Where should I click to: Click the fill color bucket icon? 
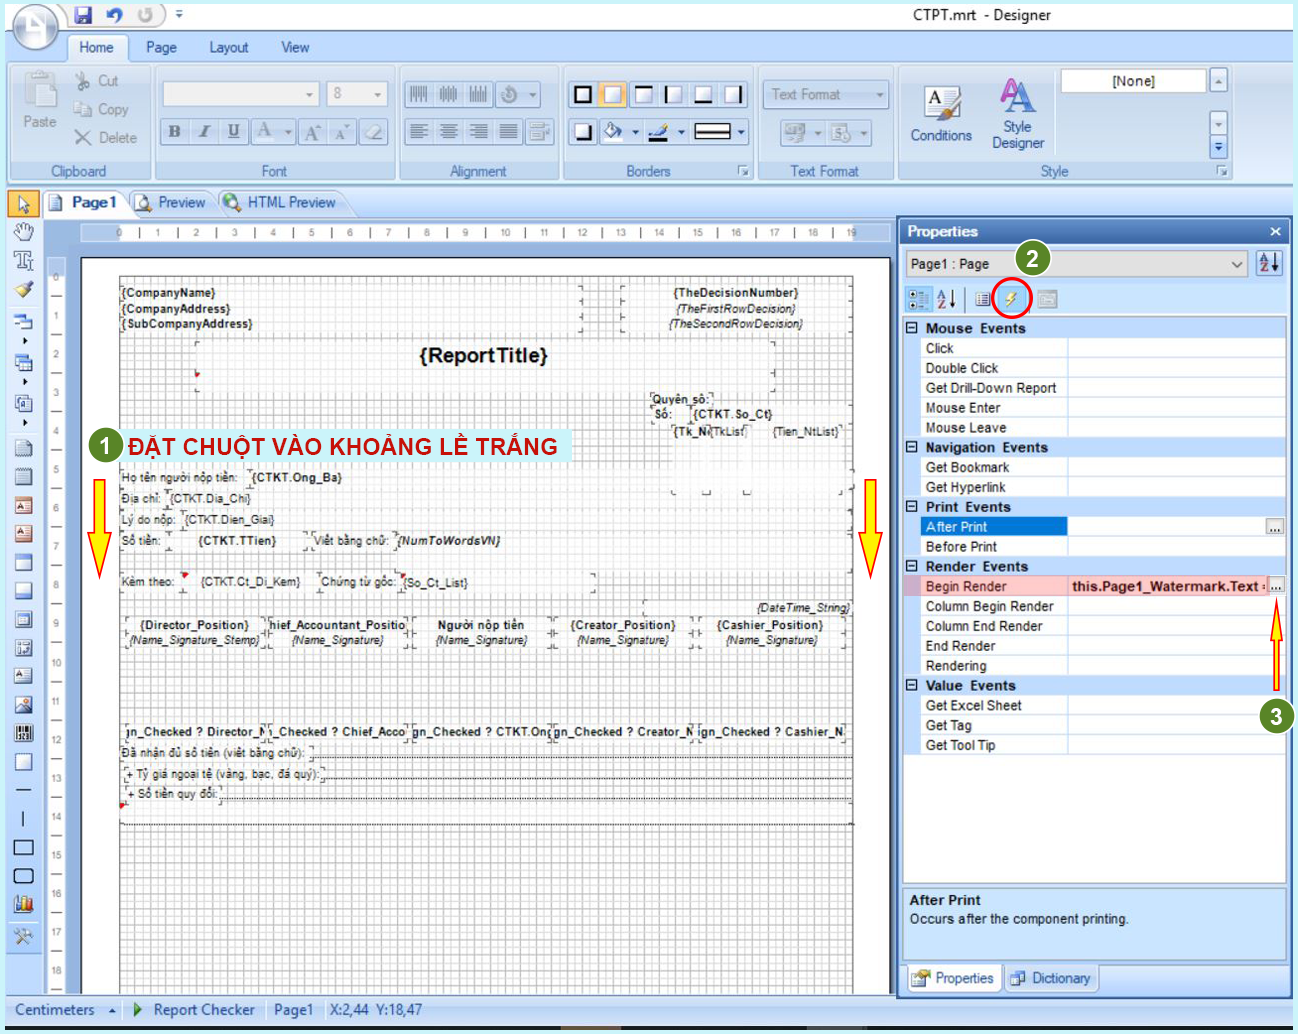(x=612, y=131)
